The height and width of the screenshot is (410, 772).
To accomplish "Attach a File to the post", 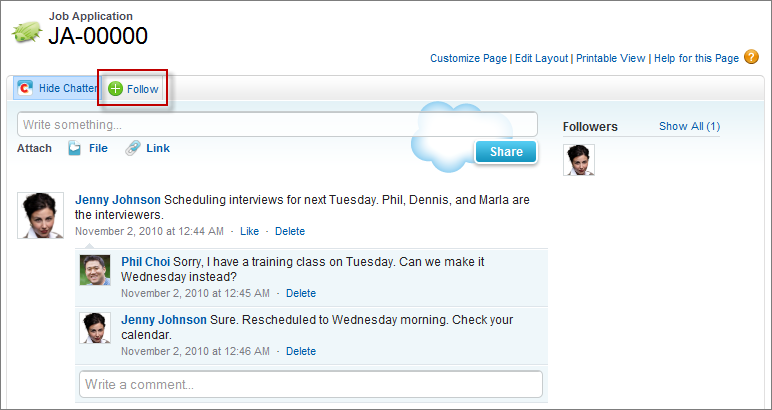I will [98, 148].
